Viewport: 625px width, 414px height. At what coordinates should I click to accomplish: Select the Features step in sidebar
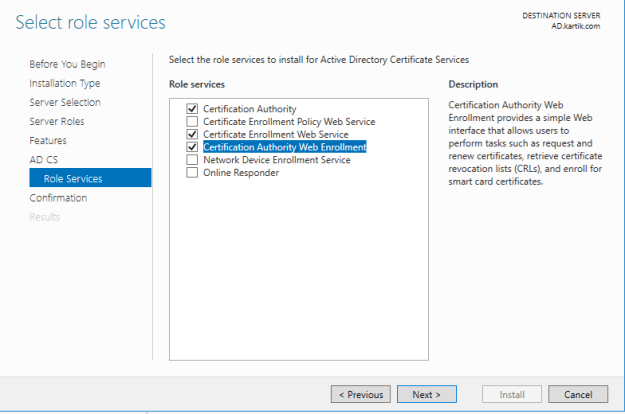48,141
